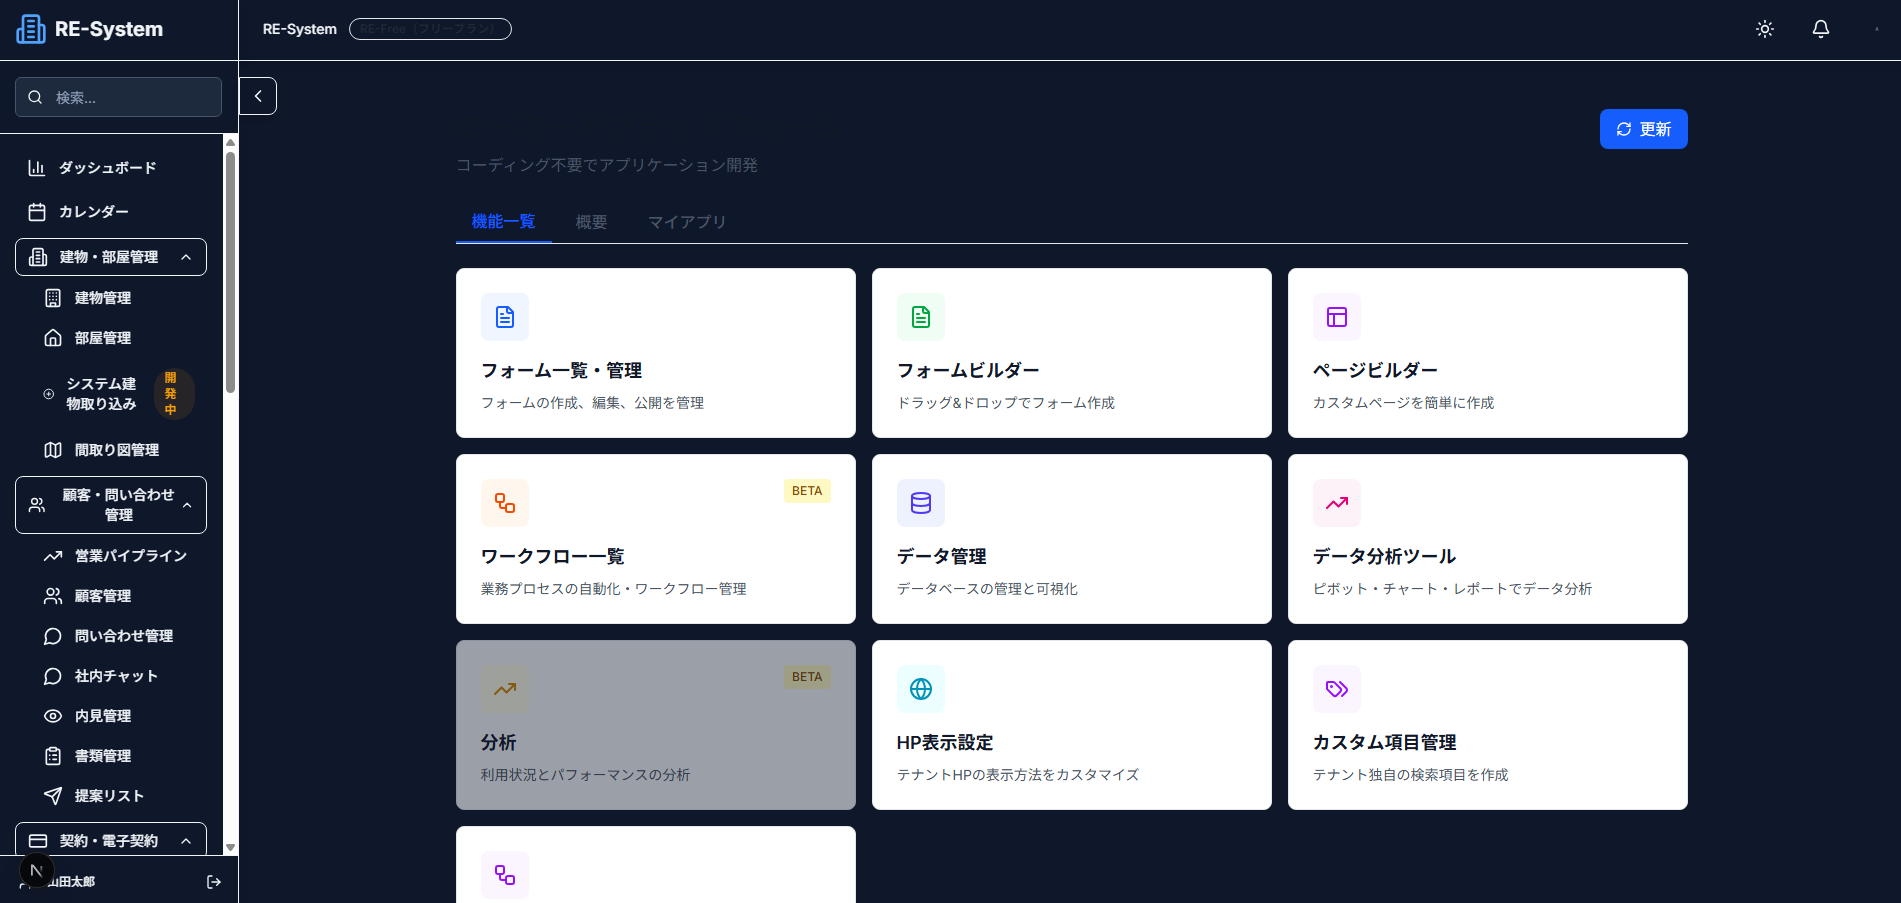This screenshot has width=1901, height=903.
Task: Switch to the 概要 tab
Action: [591, 221]
